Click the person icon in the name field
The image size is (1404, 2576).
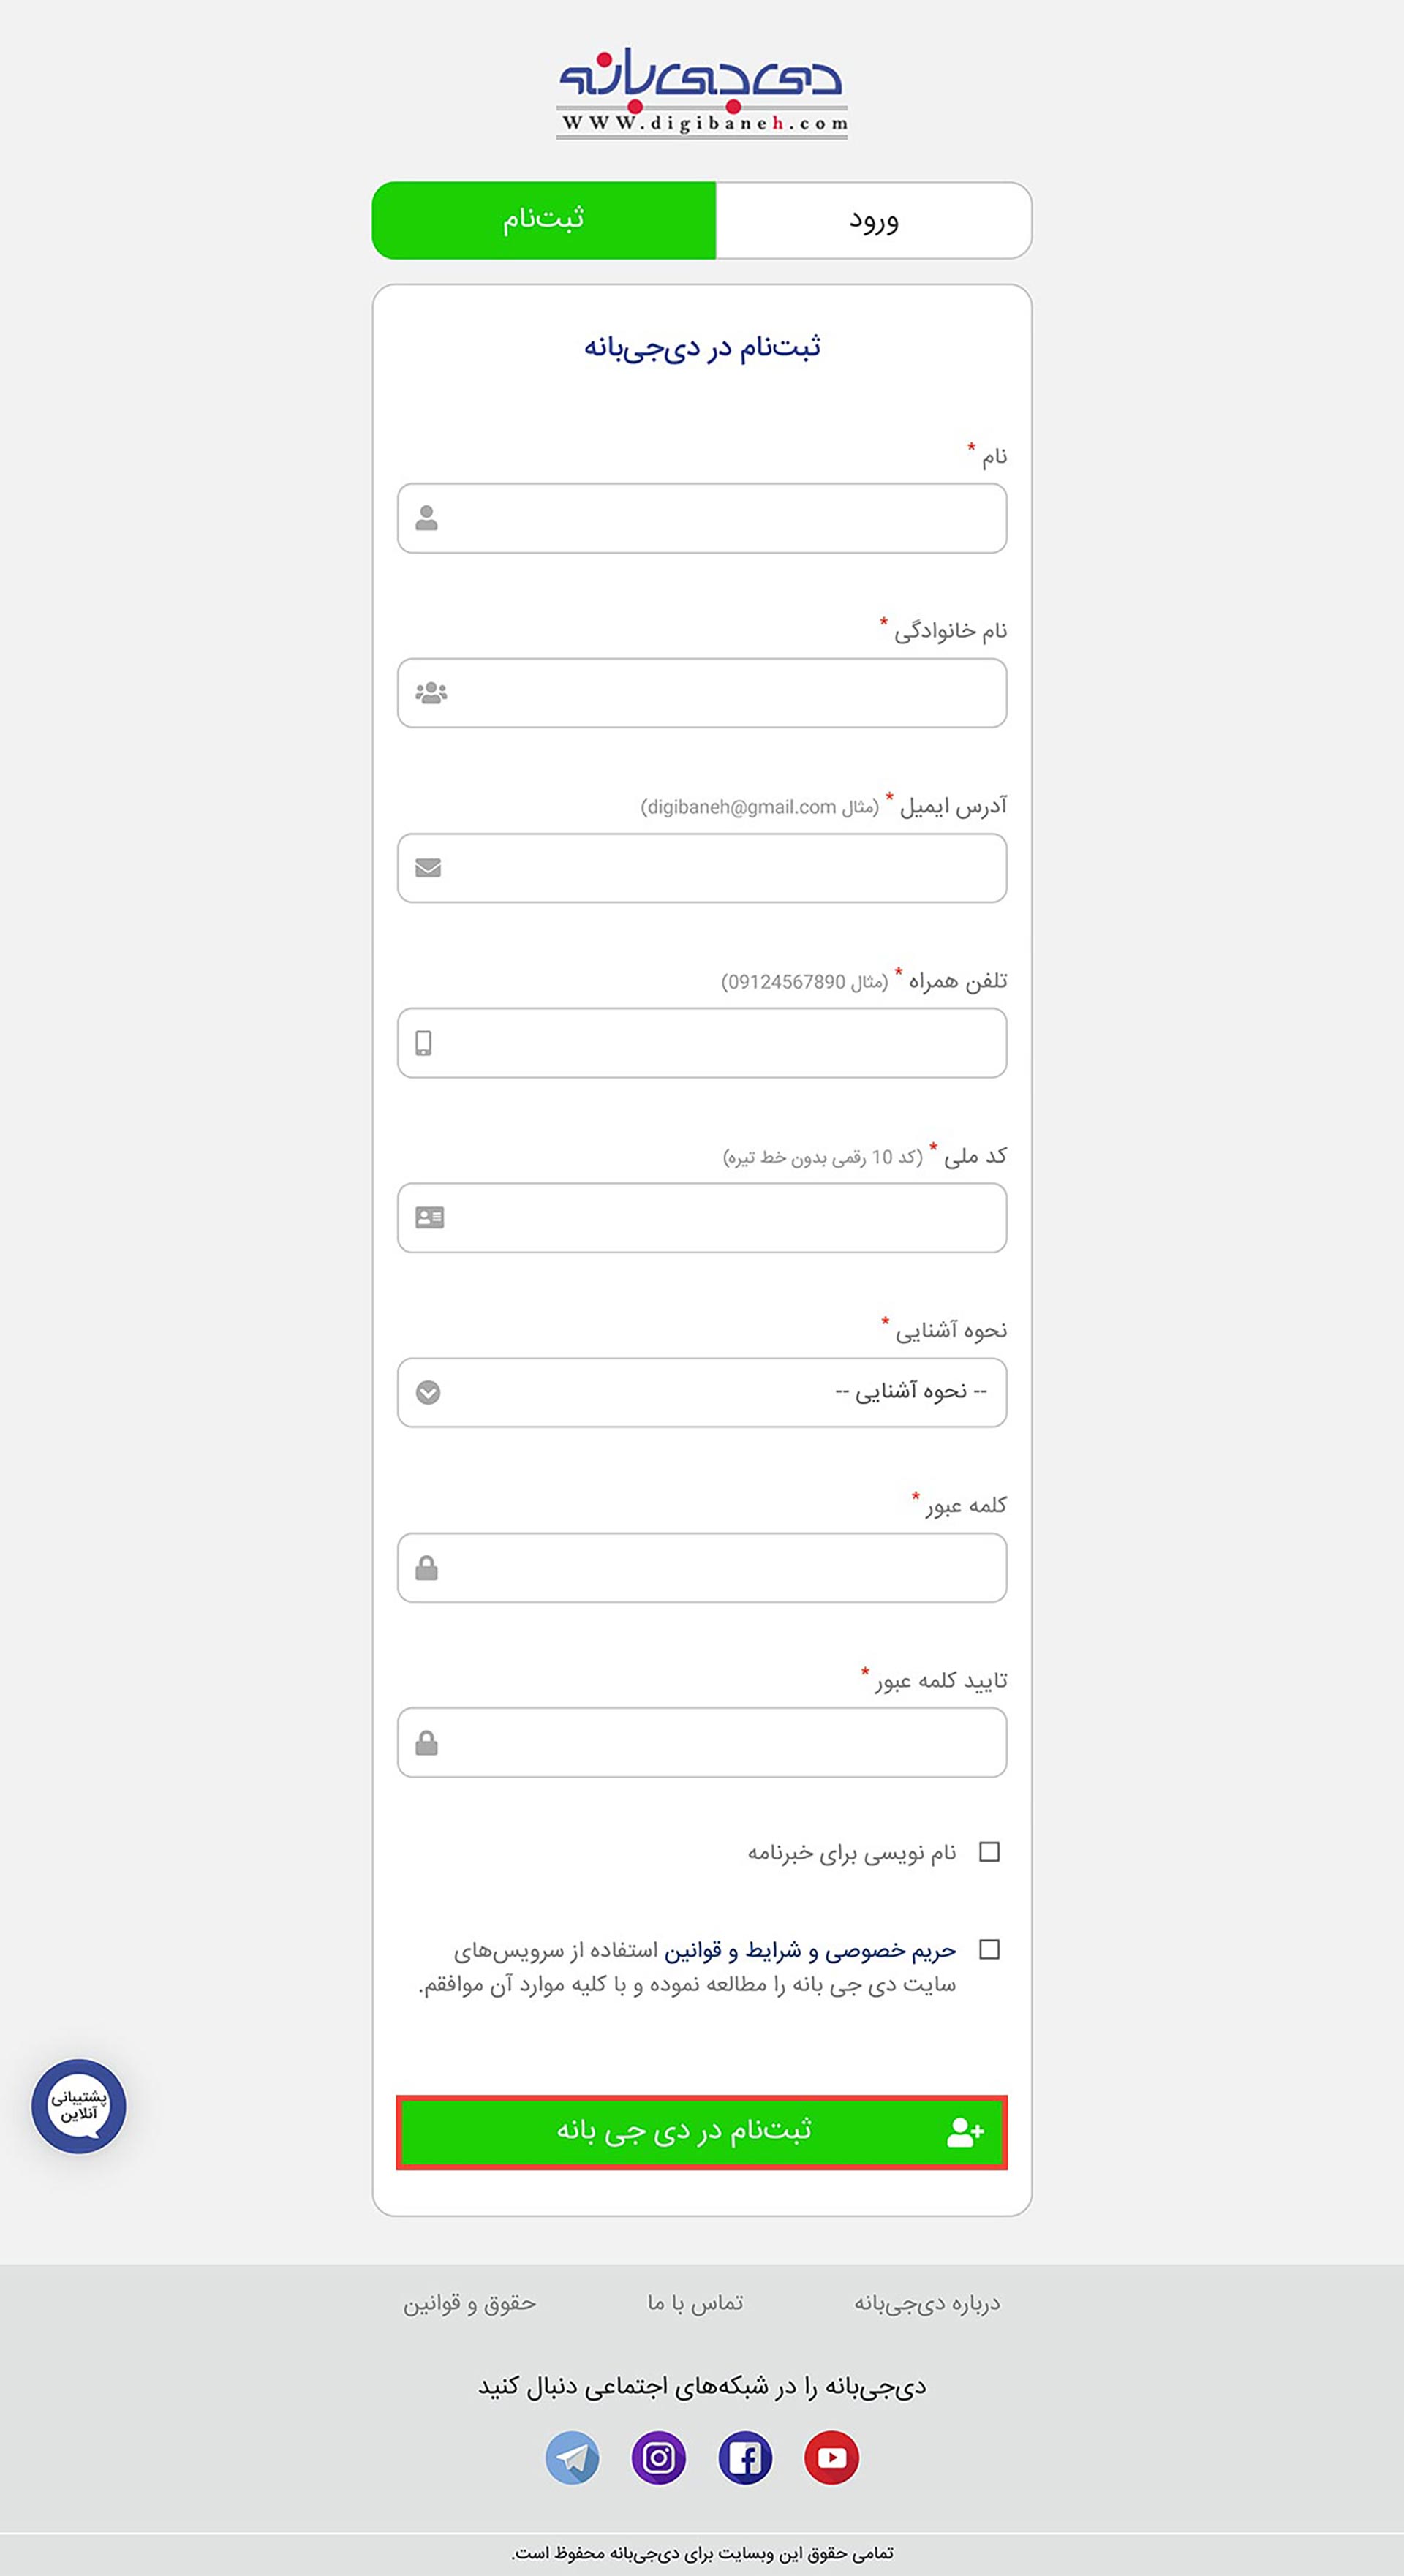(x=428, y=518)
